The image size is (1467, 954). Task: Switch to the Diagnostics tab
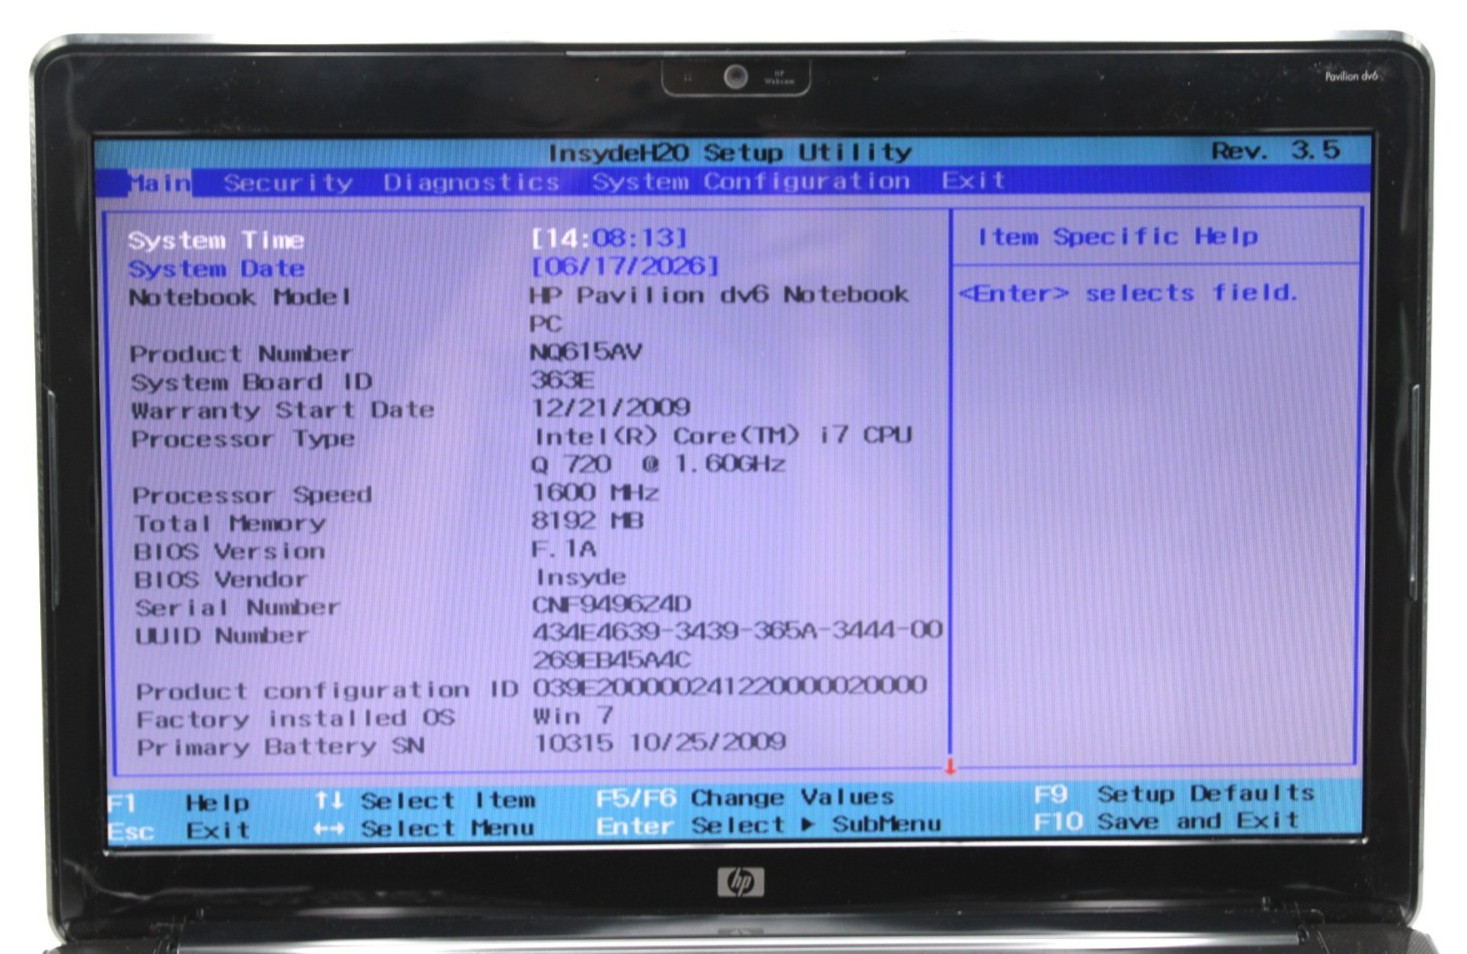[x=471, y=182]
